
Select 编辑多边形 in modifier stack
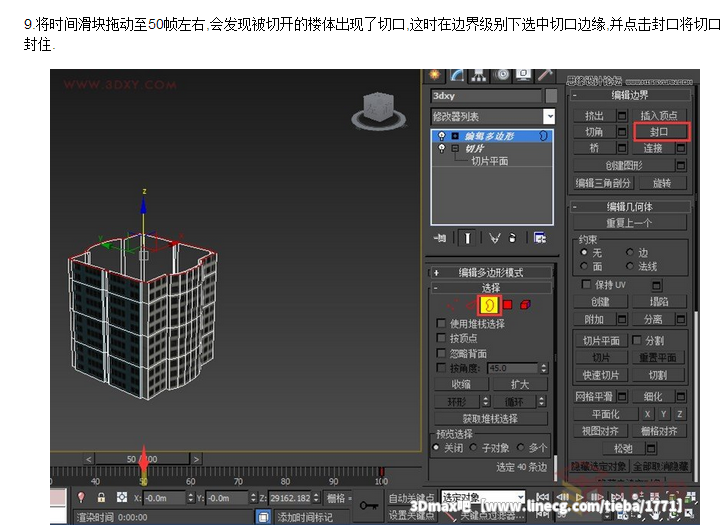[x=489, y=136]
